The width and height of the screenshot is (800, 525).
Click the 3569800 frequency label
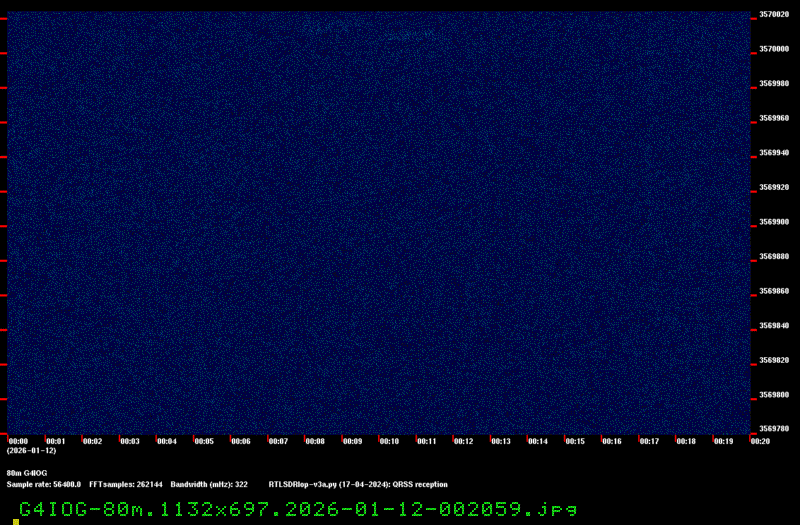click(774, 395)
